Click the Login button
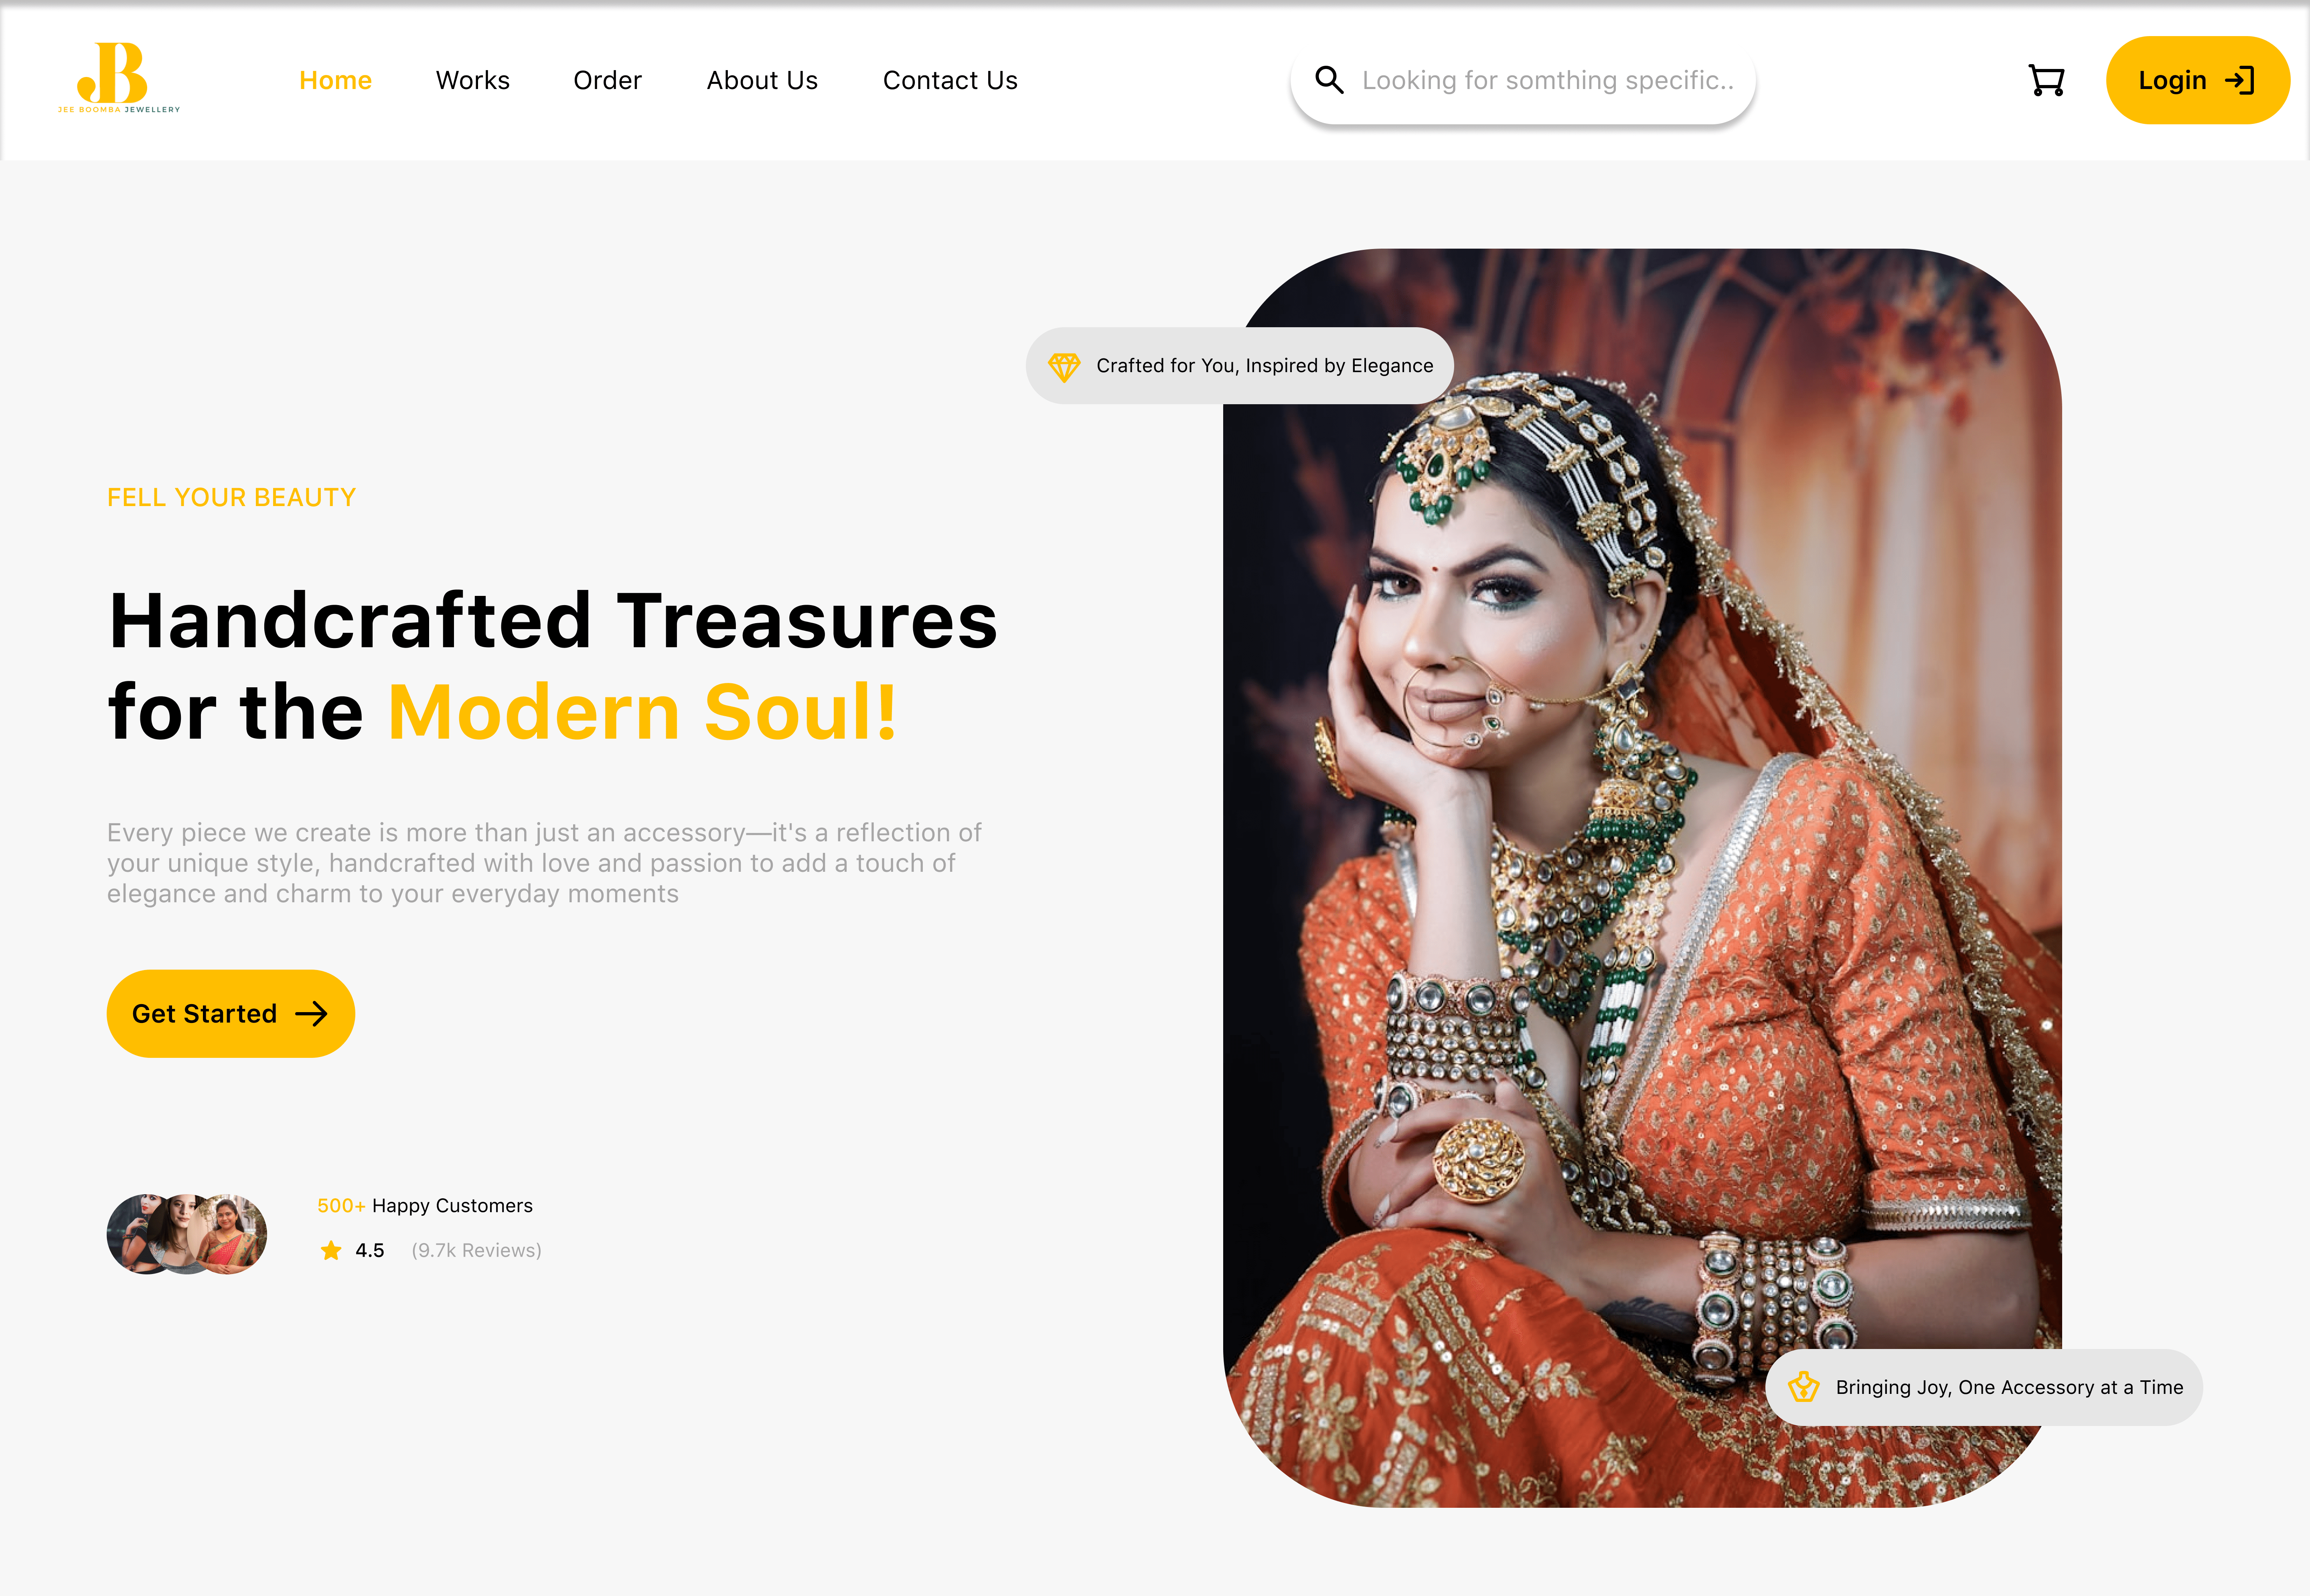2310x1596 pixels. tap(2197, 80)
